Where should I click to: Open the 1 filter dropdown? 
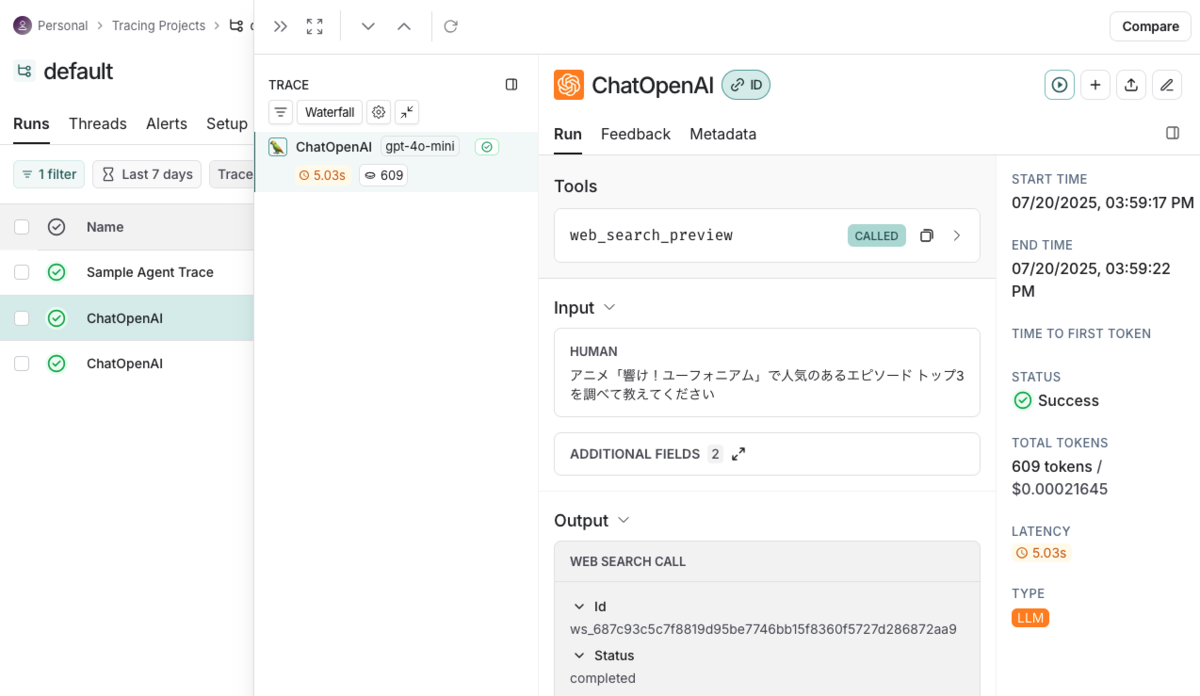[49, 174]
